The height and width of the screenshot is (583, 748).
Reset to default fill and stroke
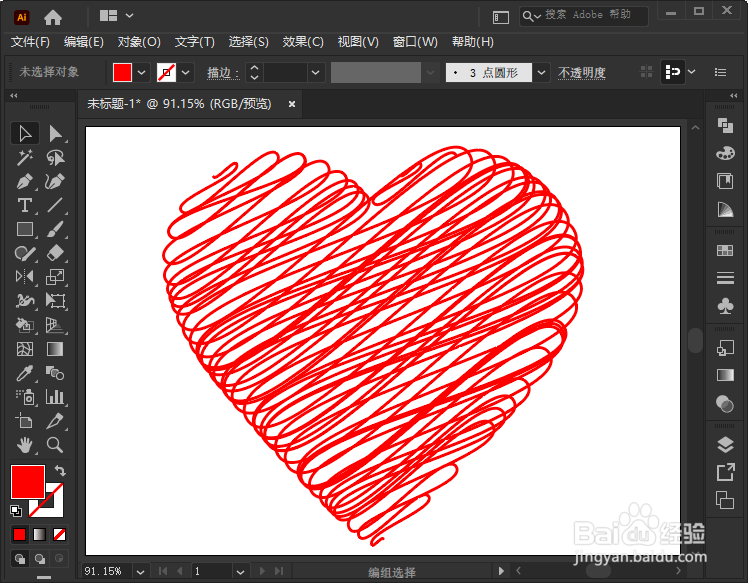16,511
